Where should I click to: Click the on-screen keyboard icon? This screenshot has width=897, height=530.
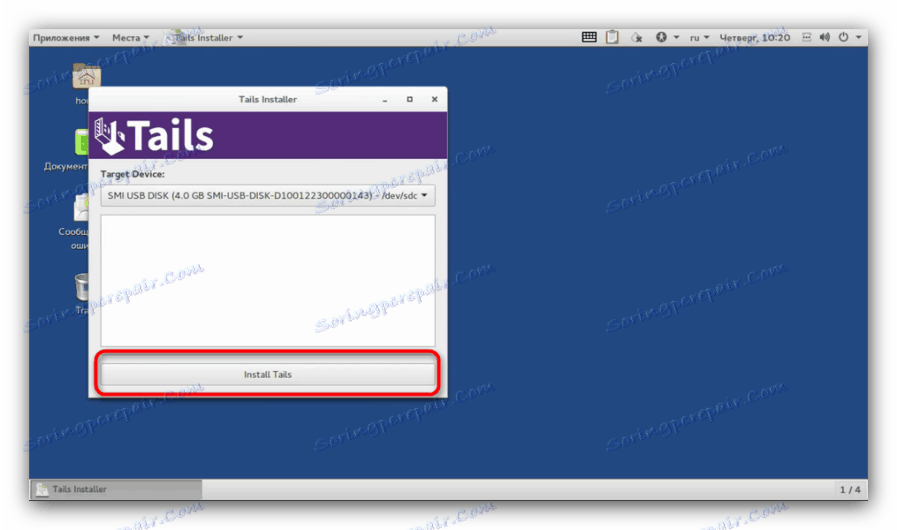tap(589, 37)
